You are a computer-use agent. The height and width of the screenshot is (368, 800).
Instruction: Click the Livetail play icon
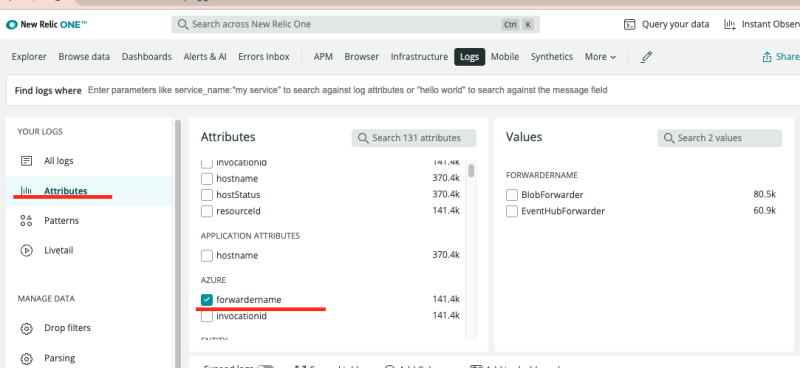coord(26,251)
